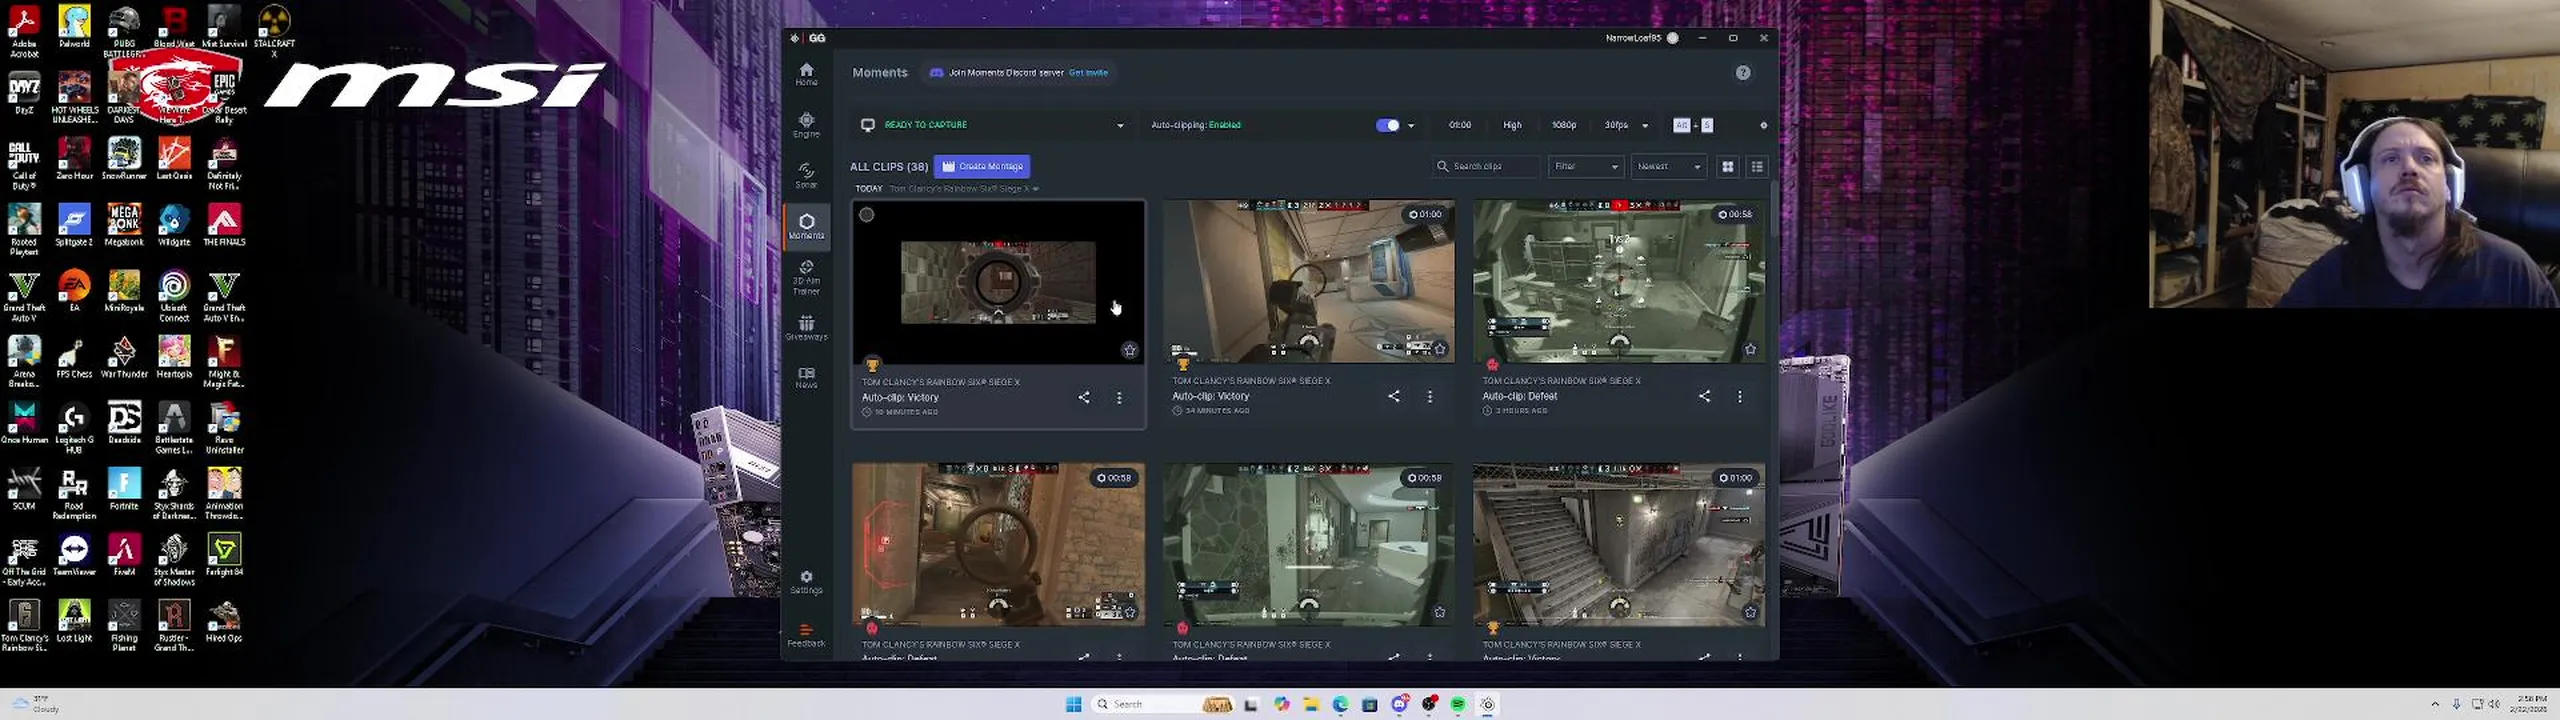The image size is (2560, 720).
Task: Show hidden icons in system tray
Action: click(x=2435, y=704)
